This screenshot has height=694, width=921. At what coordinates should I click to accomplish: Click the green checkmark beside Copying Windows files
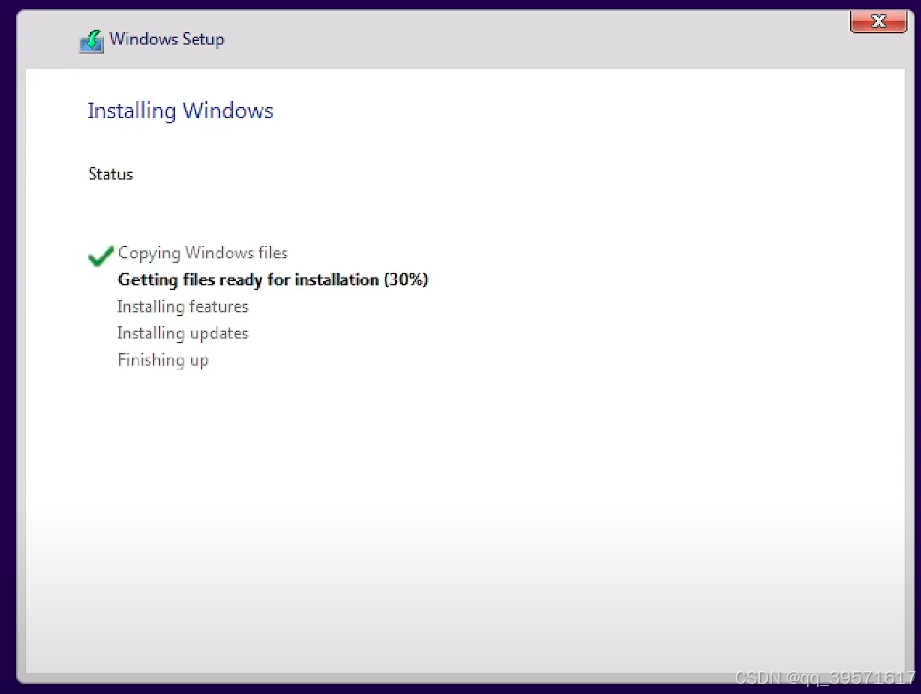click(x=100, y=255)
